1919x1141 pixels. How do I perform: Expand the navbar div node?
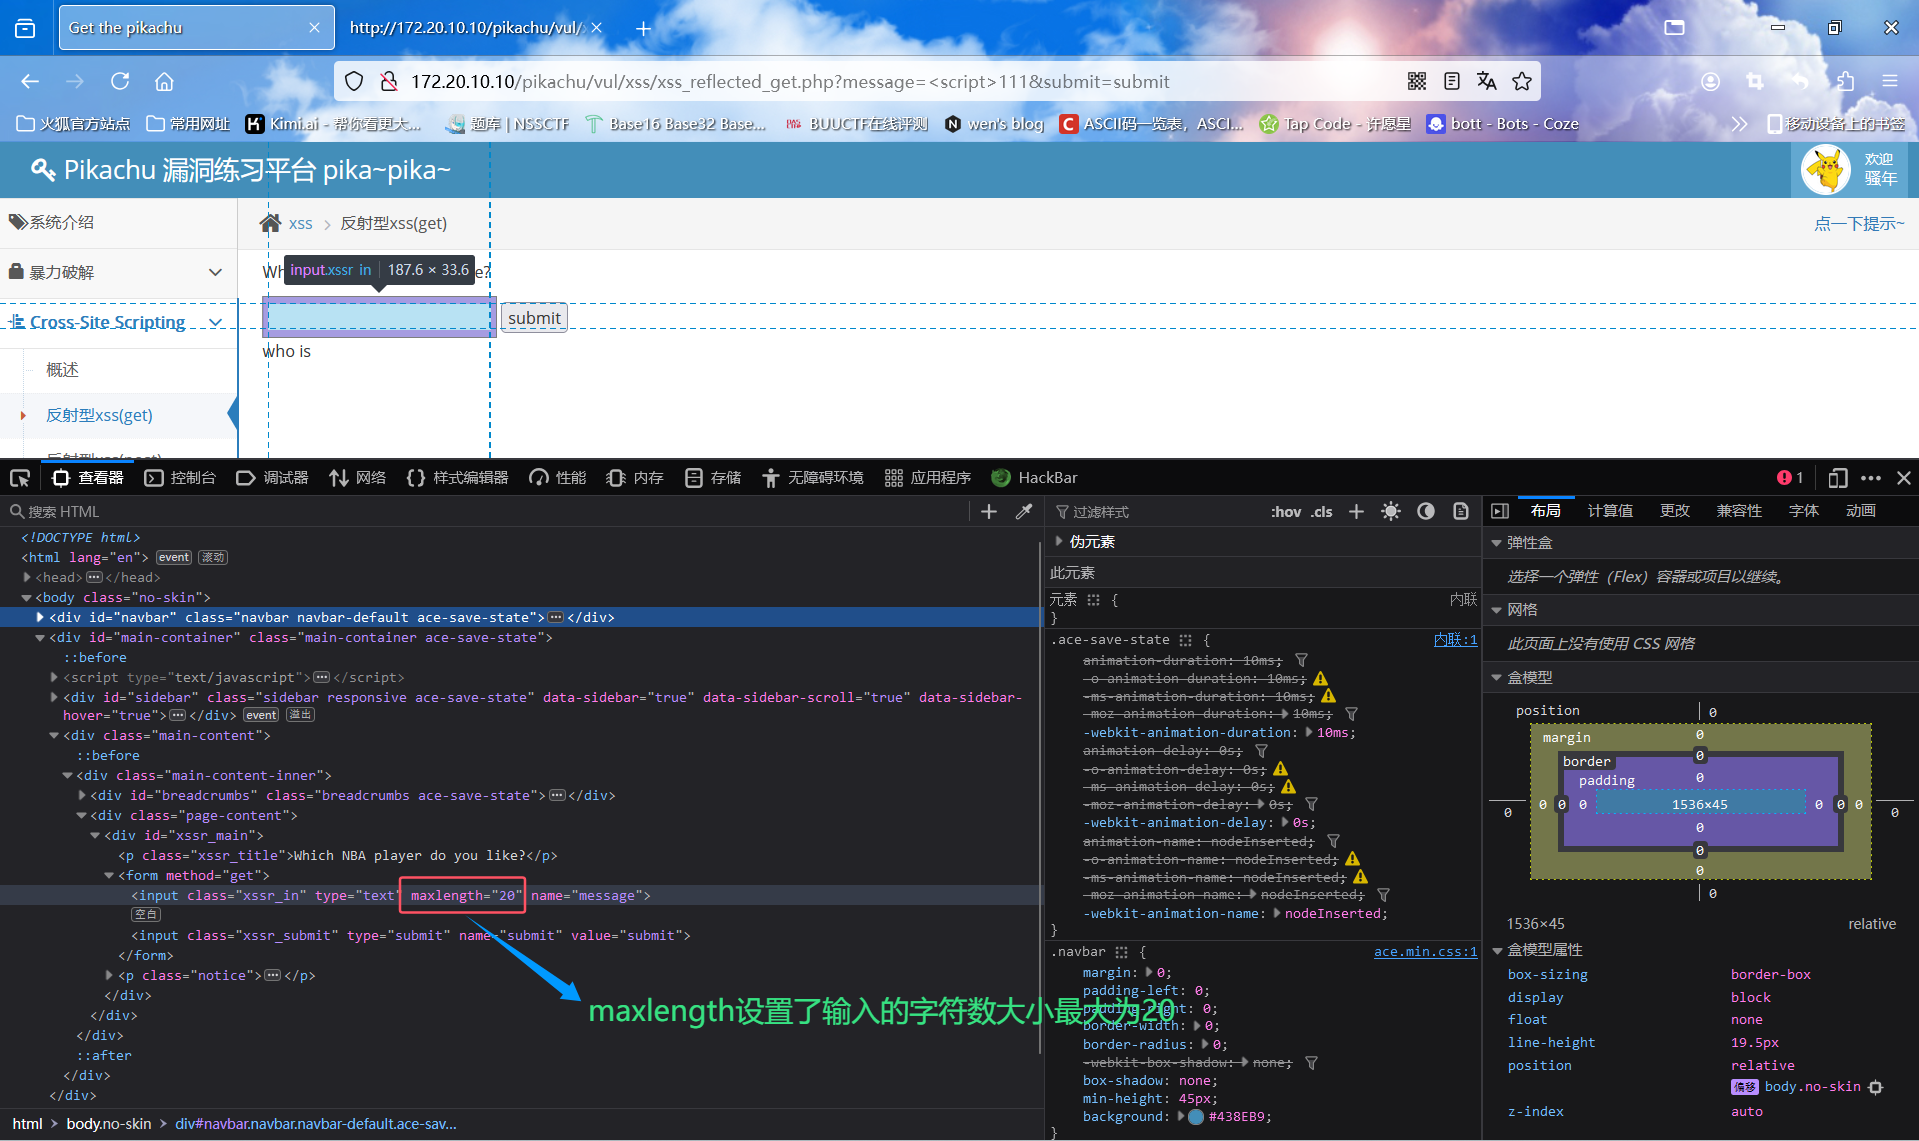coord(40,617)
